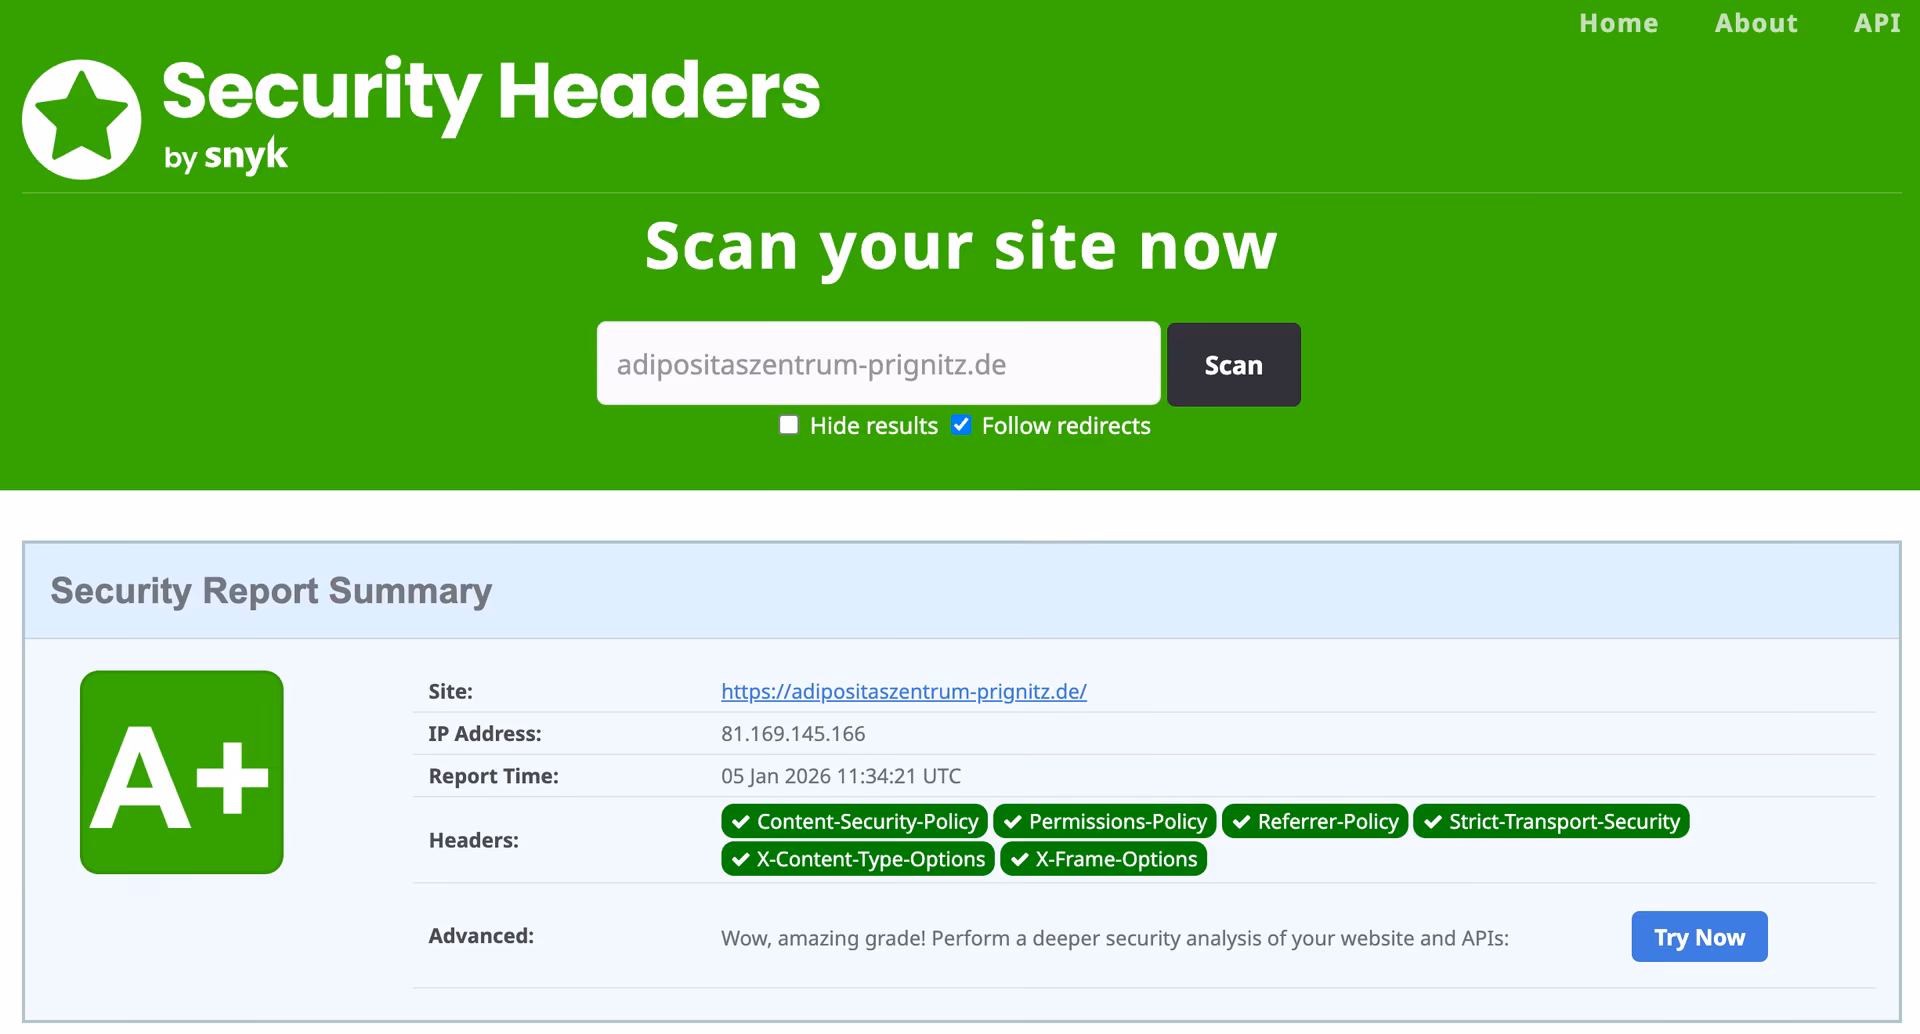Select the Strict-Transport-Security badge

[1551, 821]
